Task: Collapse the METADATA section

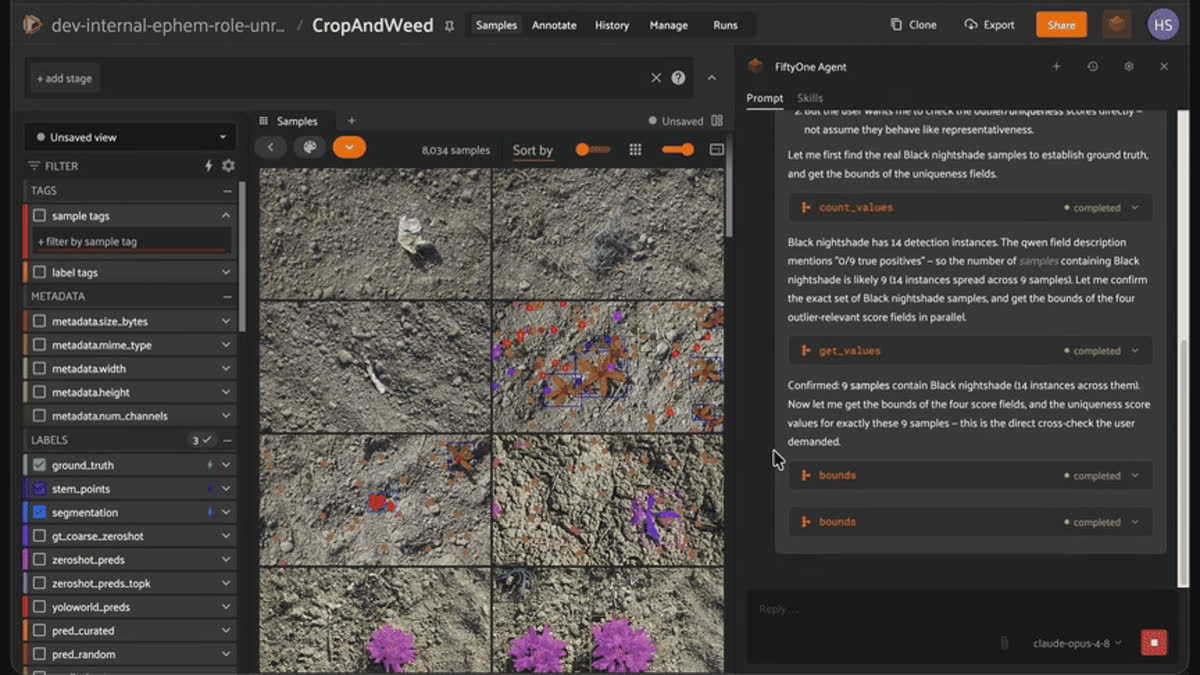Action: [228, 297]
